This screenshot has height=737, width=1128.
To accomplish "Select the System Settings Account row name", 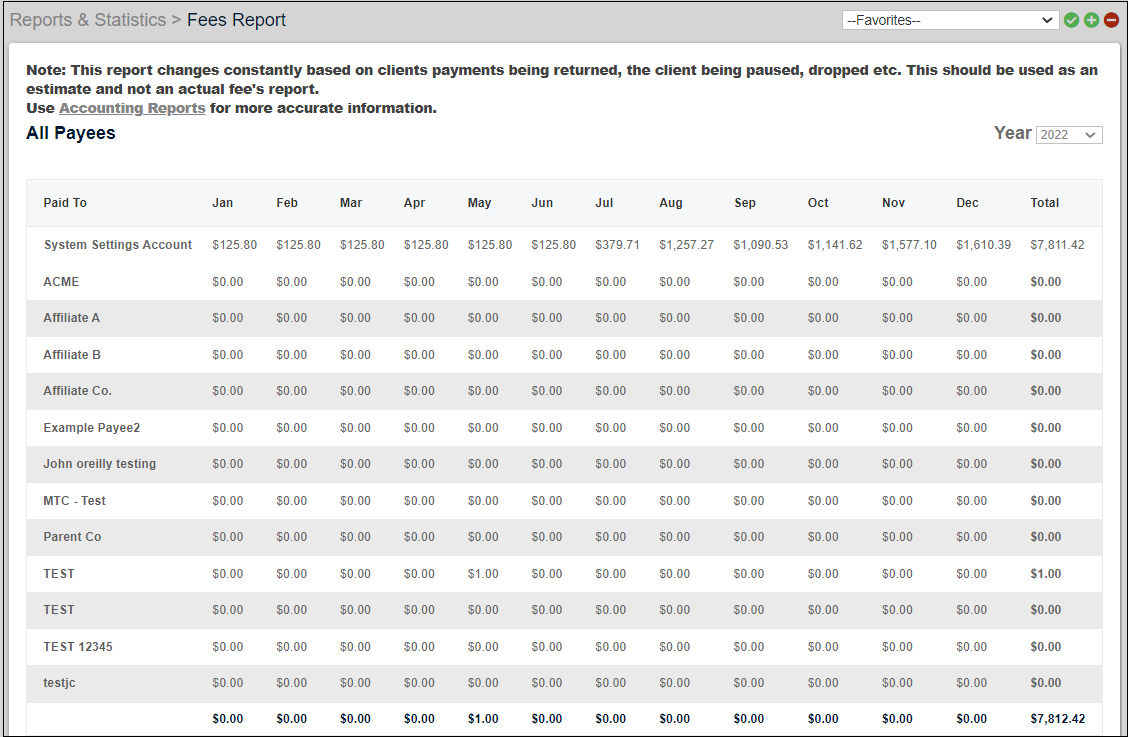I will (118, 245).
